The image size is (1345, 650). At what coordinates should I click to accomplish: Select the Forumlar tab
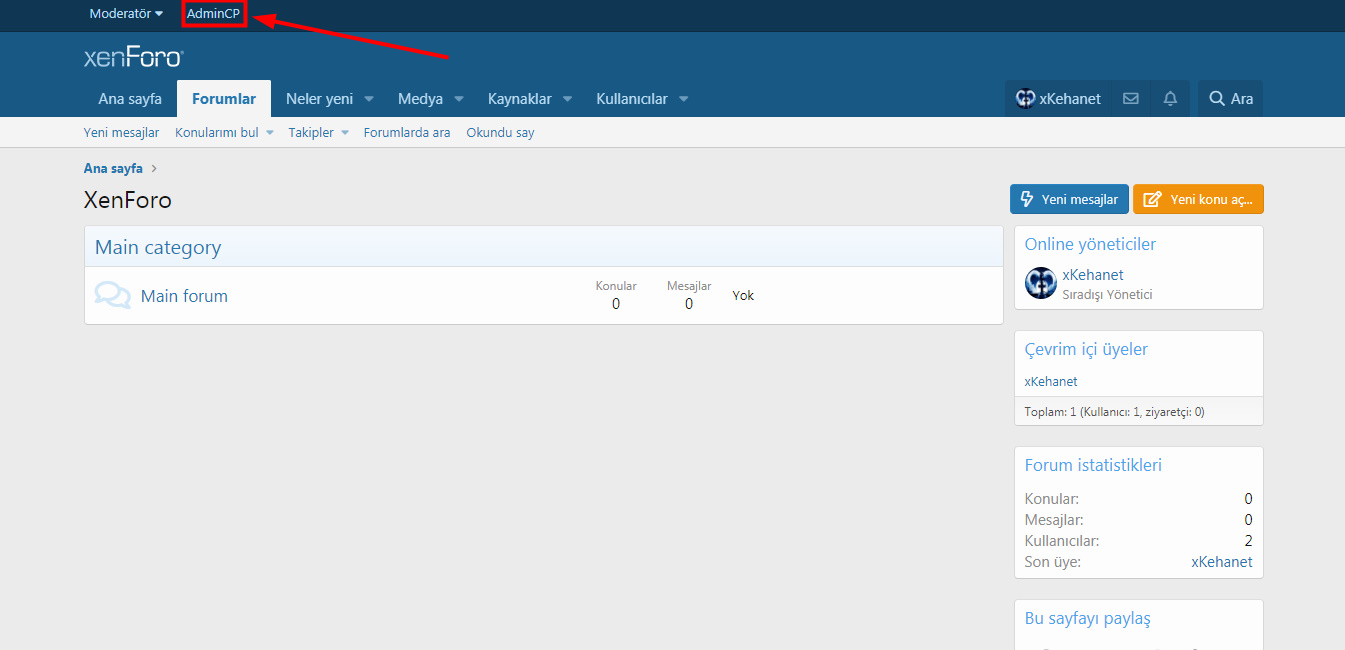point(224,99)
